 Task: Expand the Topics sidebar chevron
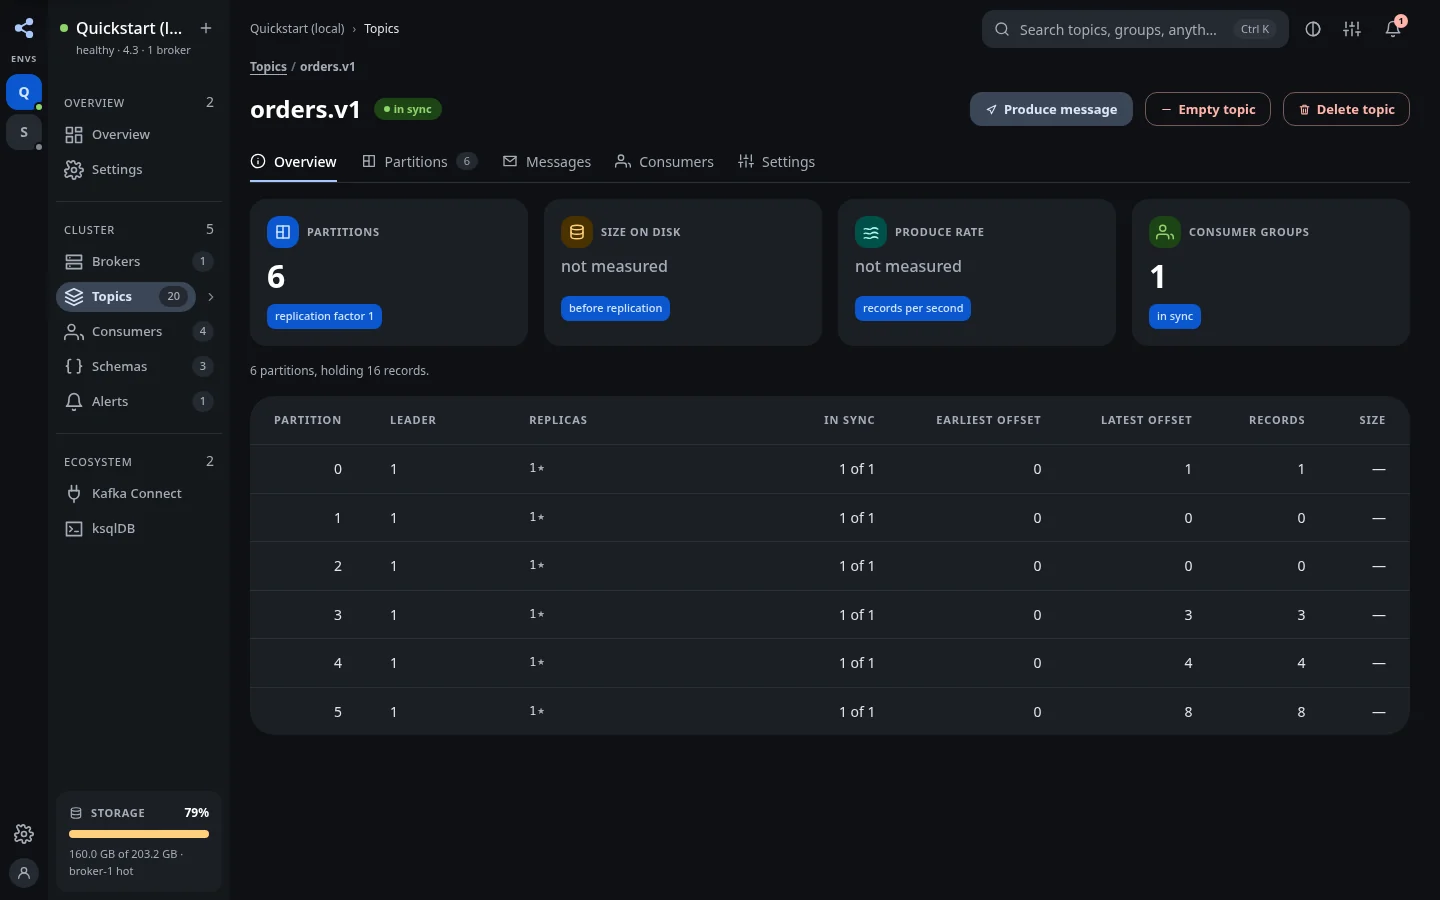pyautogui.click(x=210, y=297)
